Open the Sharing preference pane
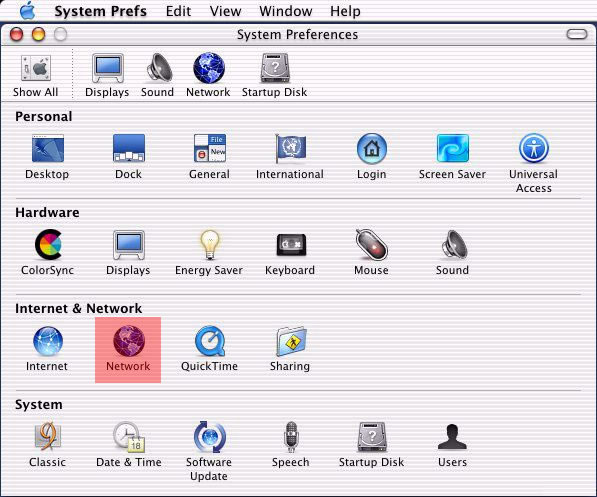Image resolution: width=597 pixels, height=497 pixels. point(290,349)
